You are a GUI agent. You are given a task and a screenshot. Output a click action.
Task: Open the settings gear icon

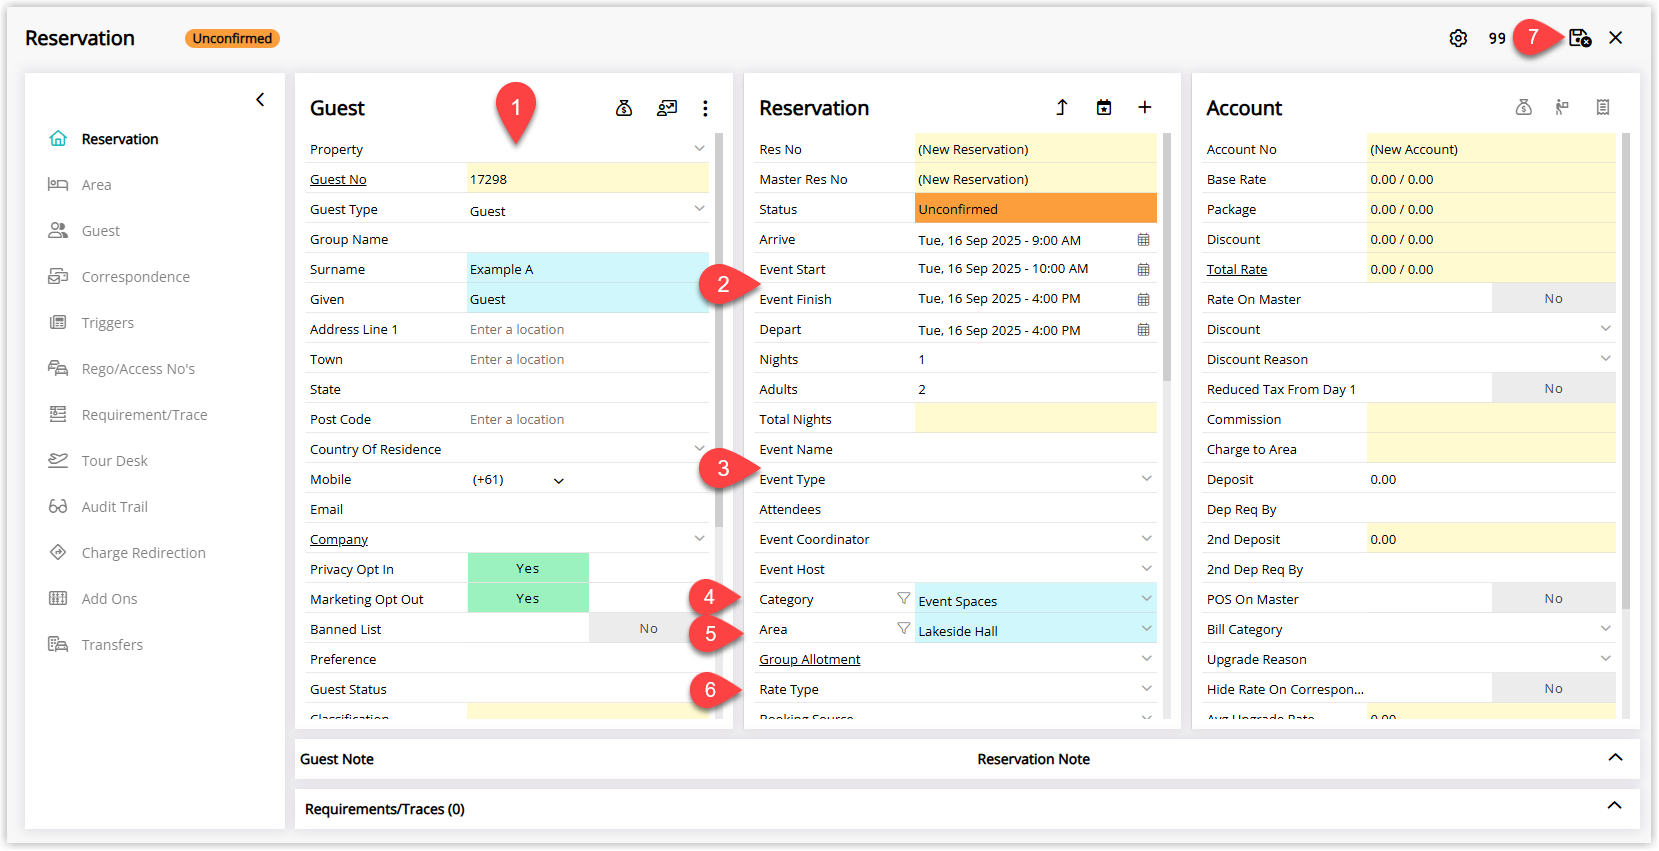click(x=1458, y=38)
